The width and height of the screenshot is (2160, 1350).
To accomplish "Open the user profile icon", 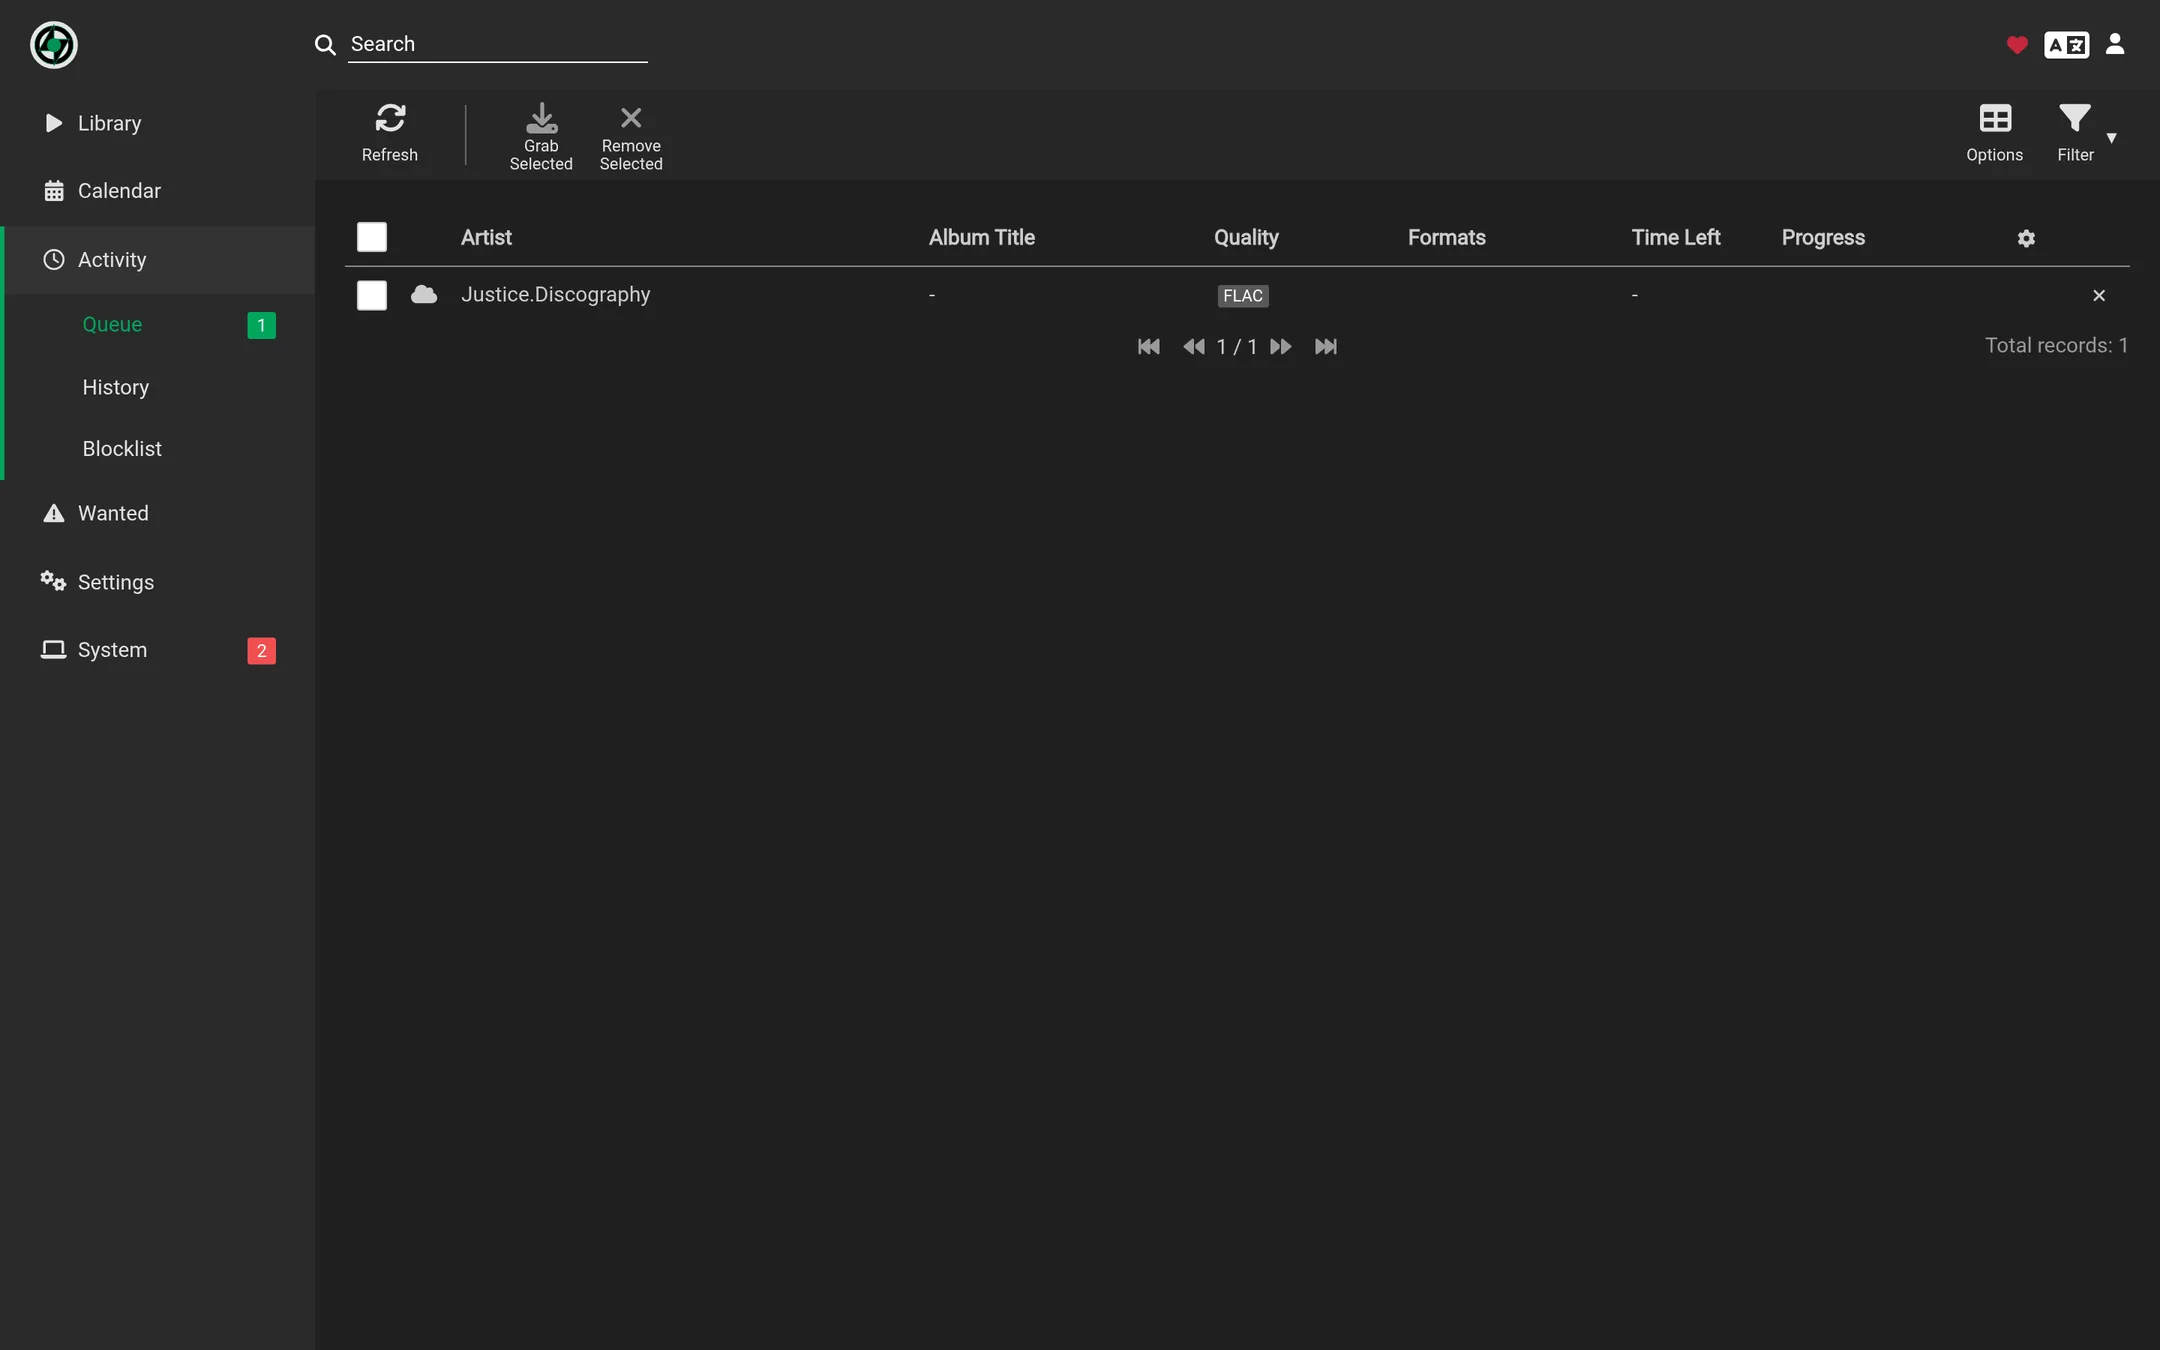I will click(x=2115, y=44).
